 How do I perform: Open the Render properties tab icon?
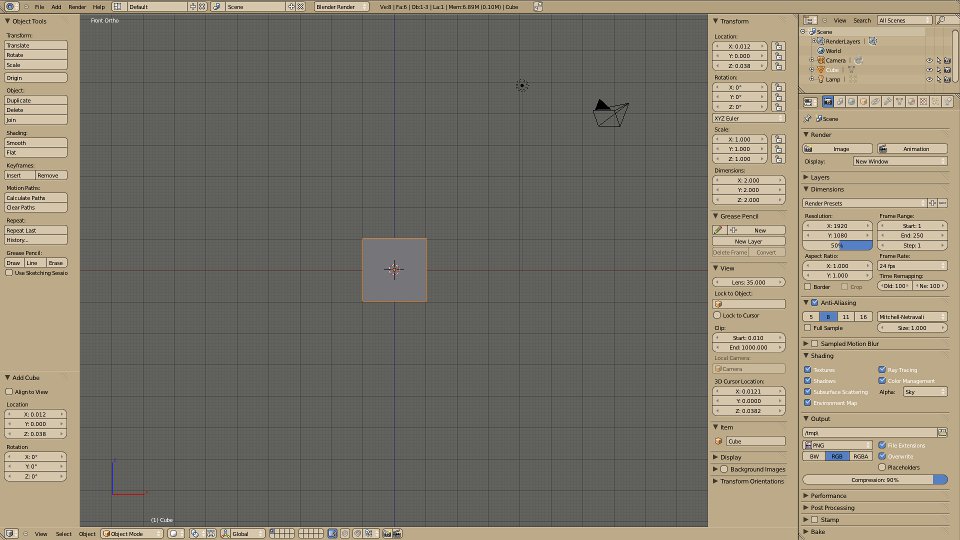(827, 102)
